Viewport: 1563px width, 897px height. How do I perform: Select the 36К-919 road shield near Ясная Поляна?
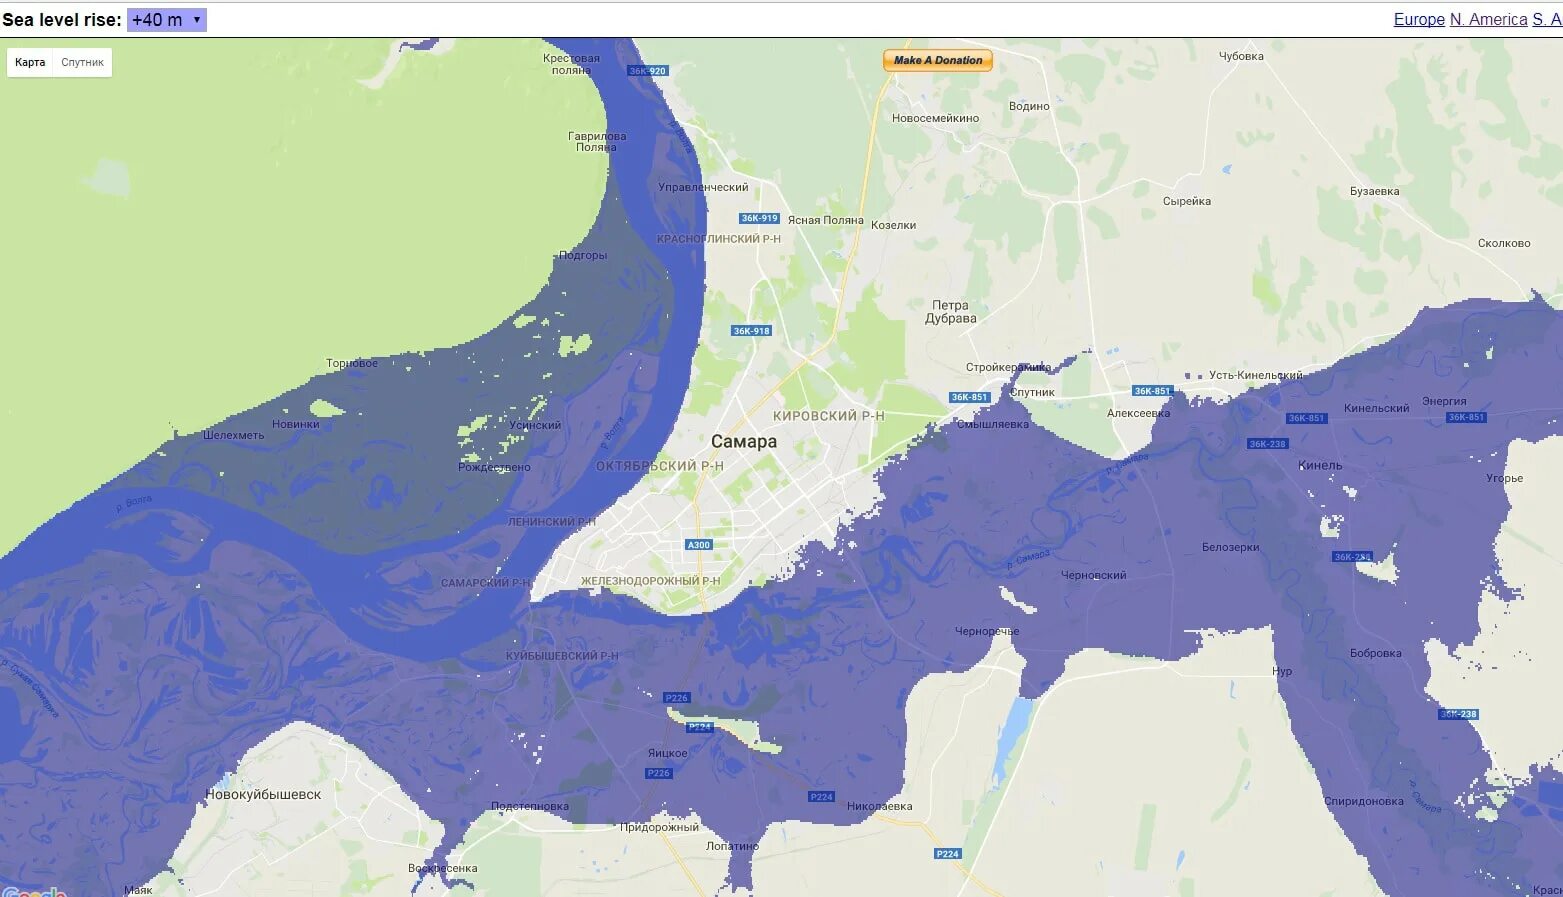click(760, 217)
